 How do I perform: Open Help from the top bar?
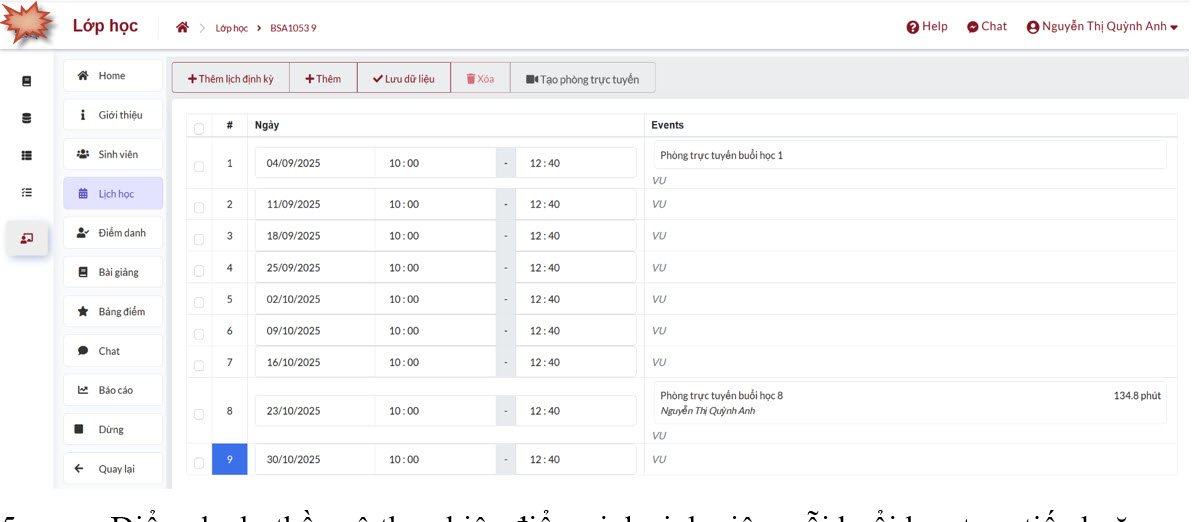tap(927, 27)
